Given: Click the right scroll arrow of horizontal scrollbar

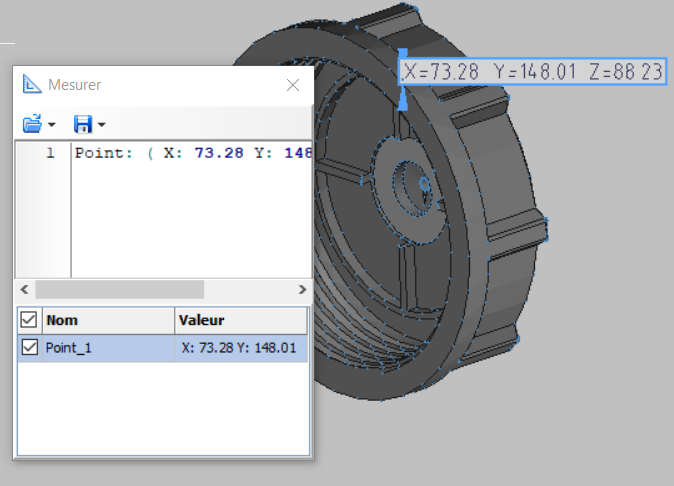Looking at the screenshot, I should 302,290.
